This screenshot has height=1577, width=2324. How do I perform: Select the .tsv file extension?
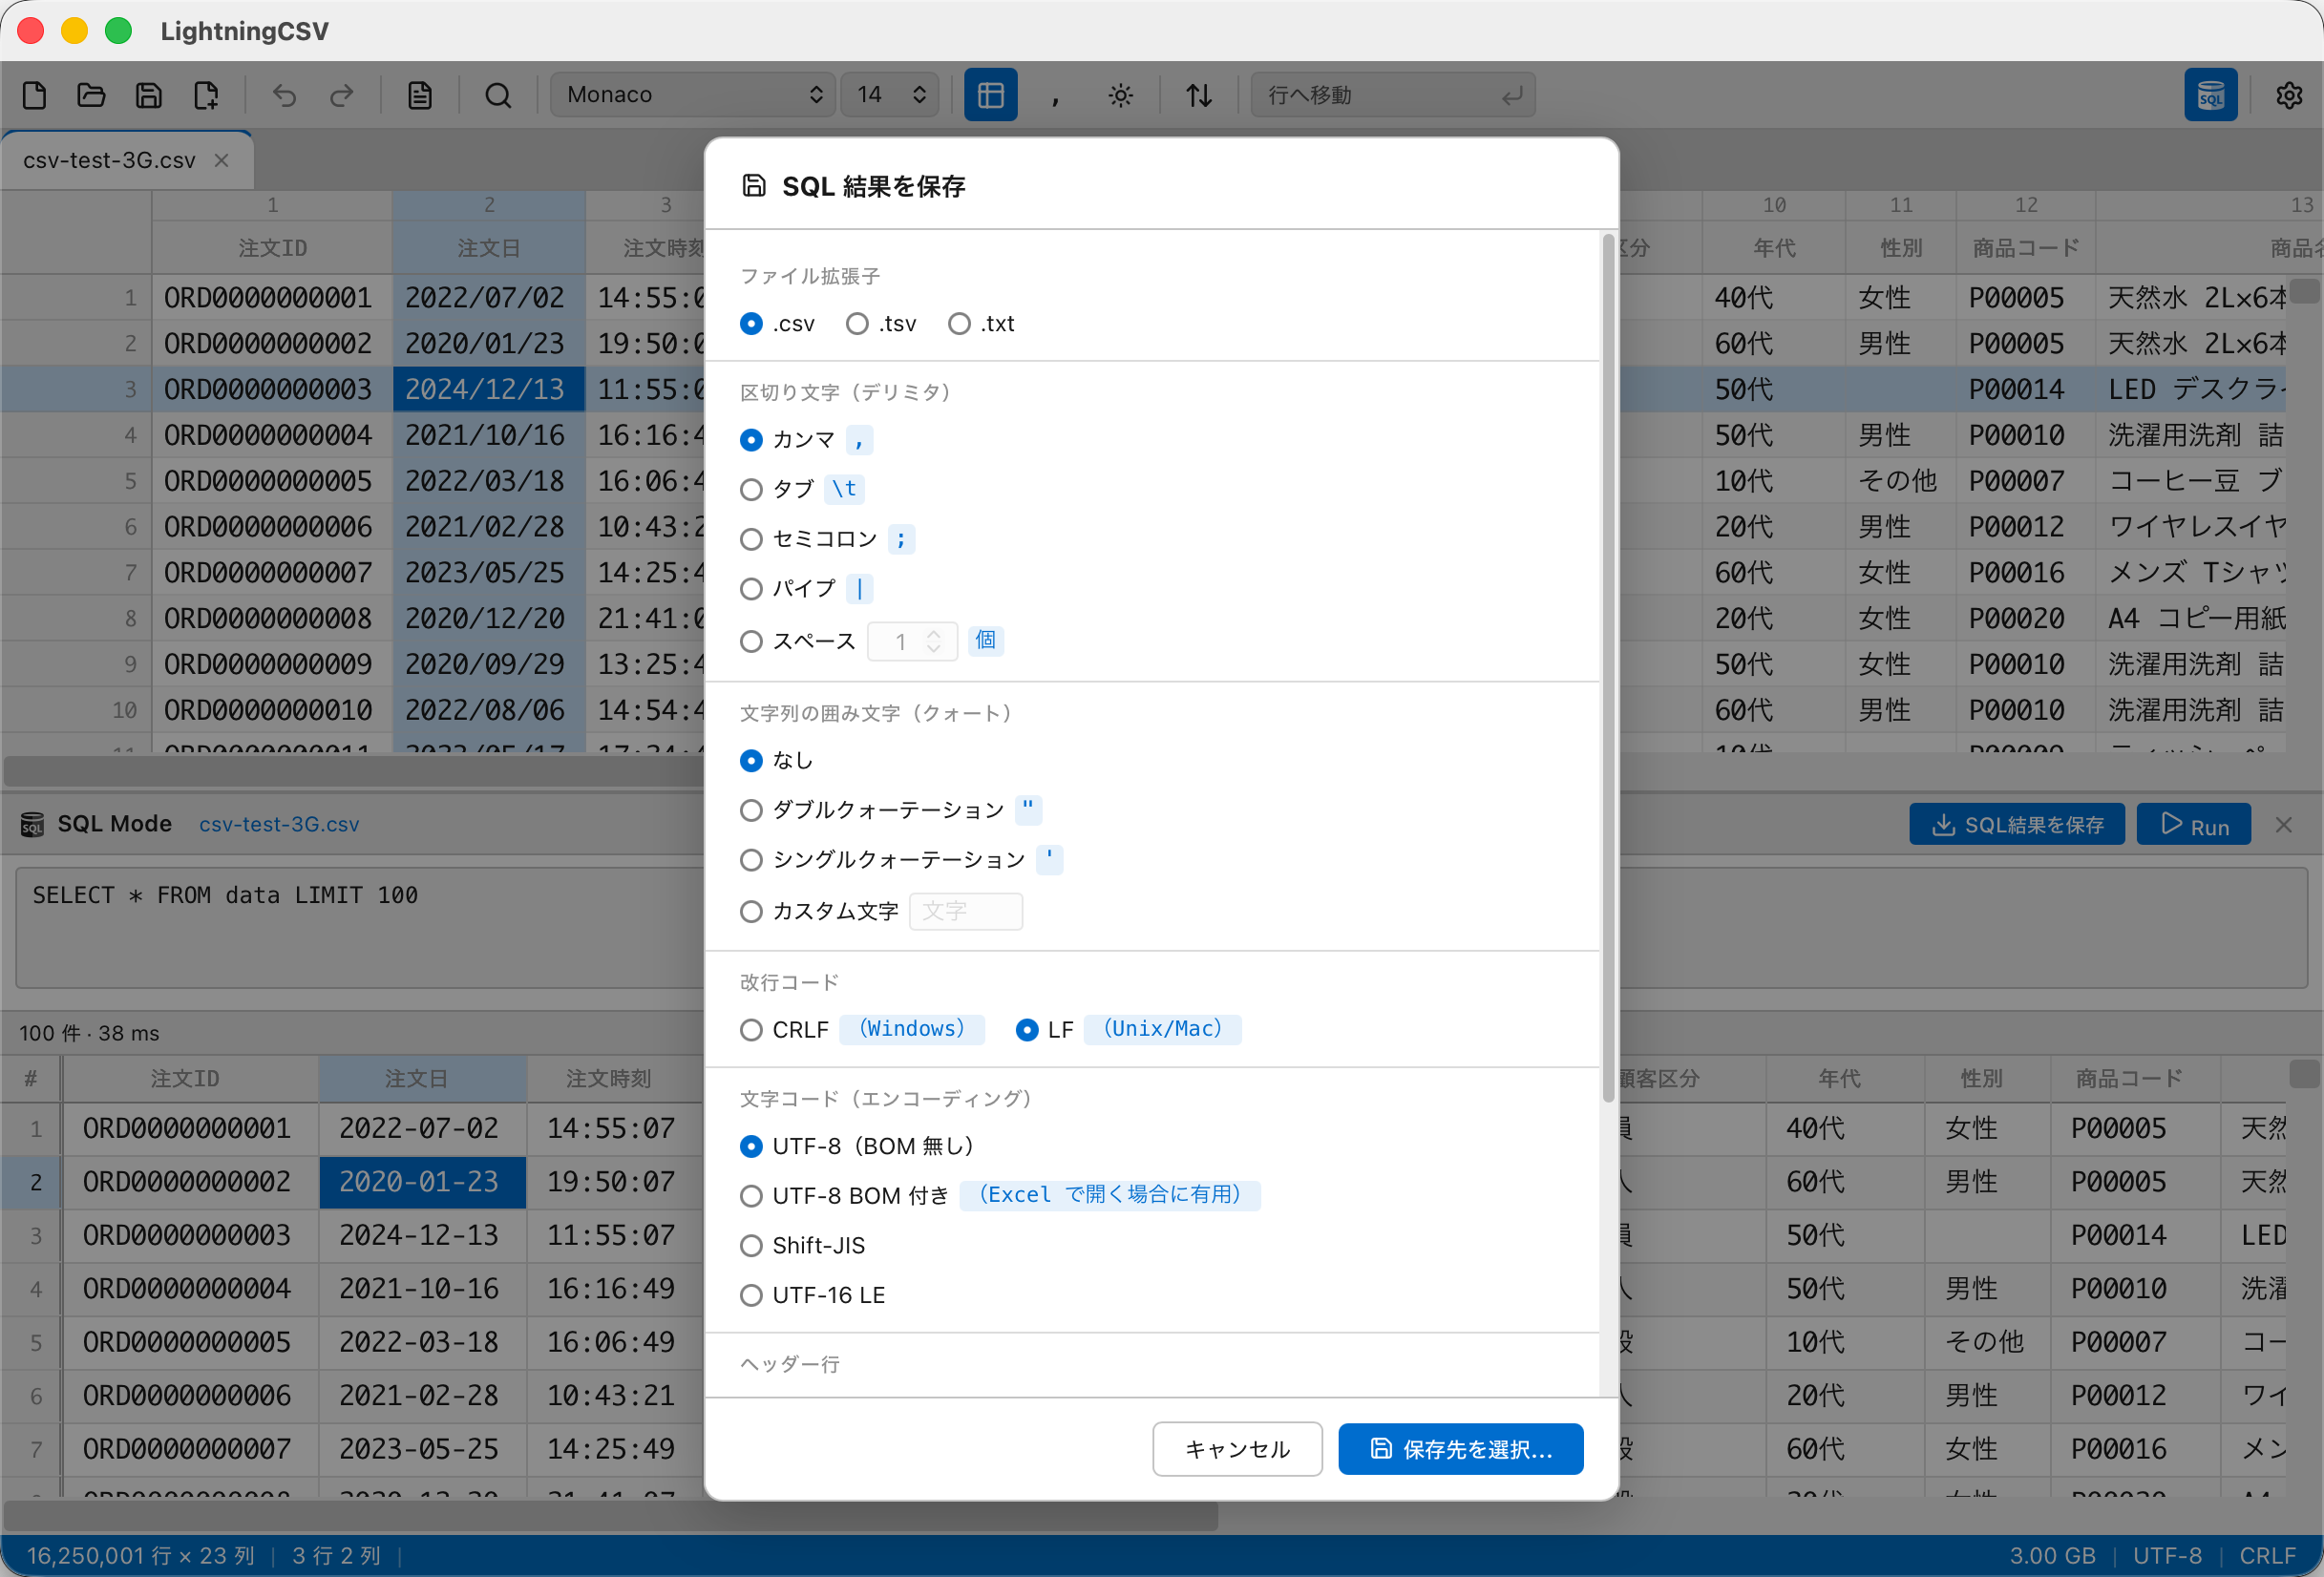(880, 324)
